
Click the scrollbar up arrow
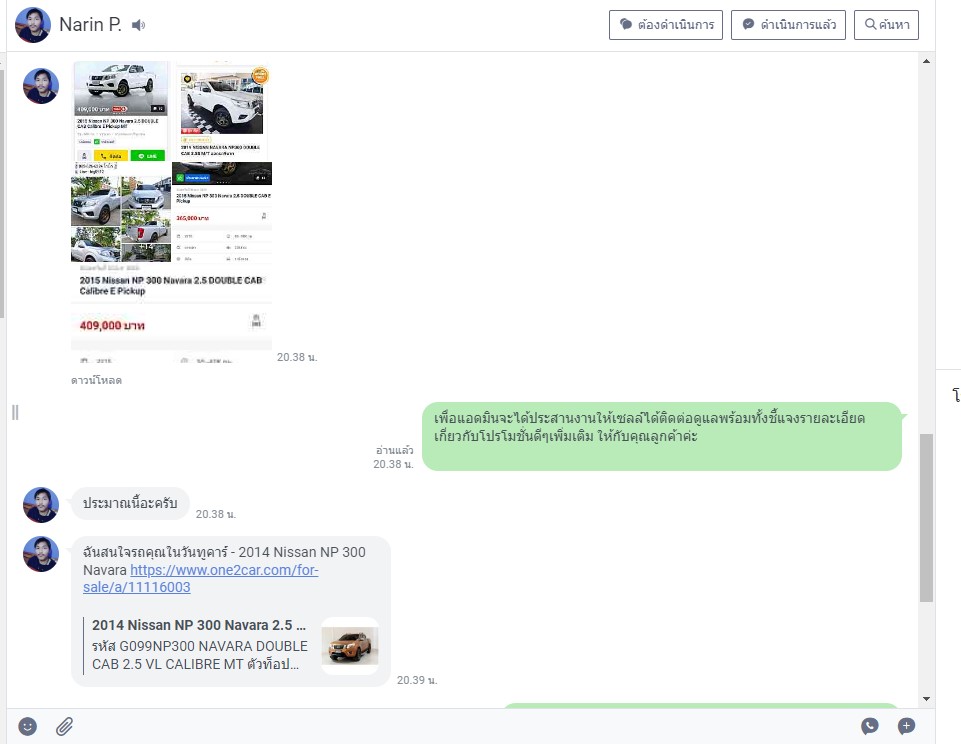tap(926, 61)
